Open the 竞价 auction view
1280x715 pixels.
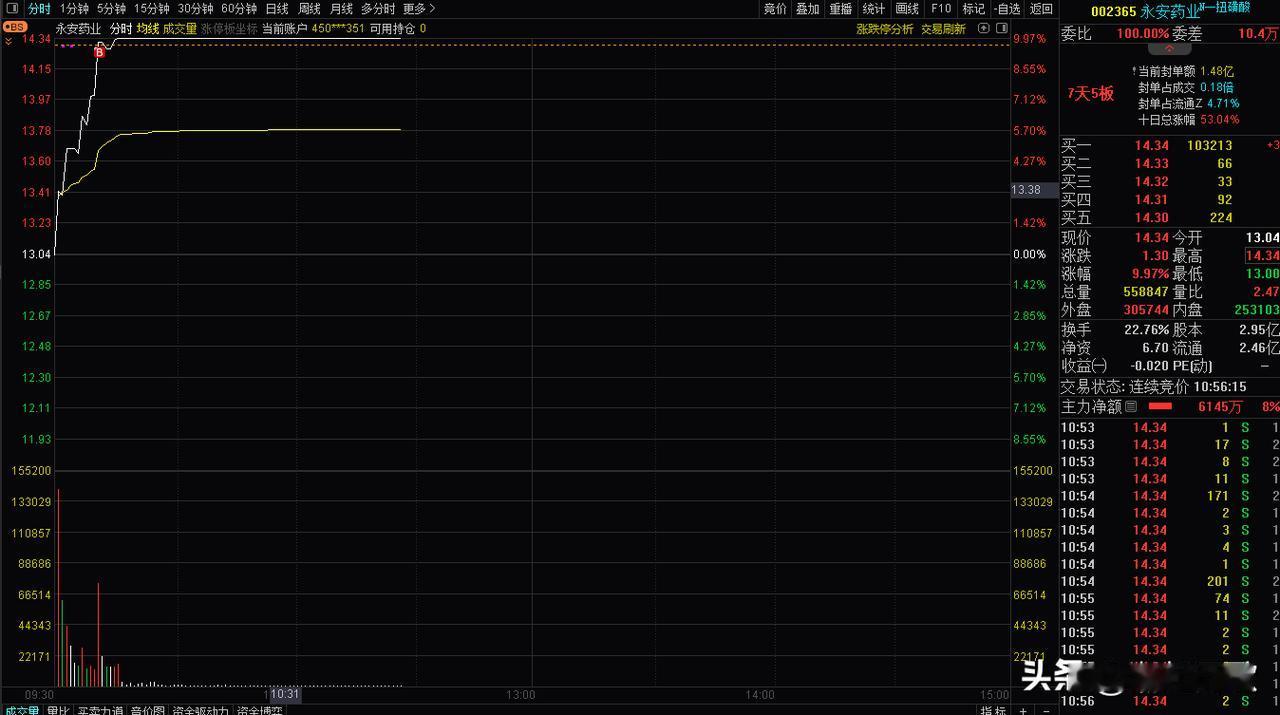[775, 9]
